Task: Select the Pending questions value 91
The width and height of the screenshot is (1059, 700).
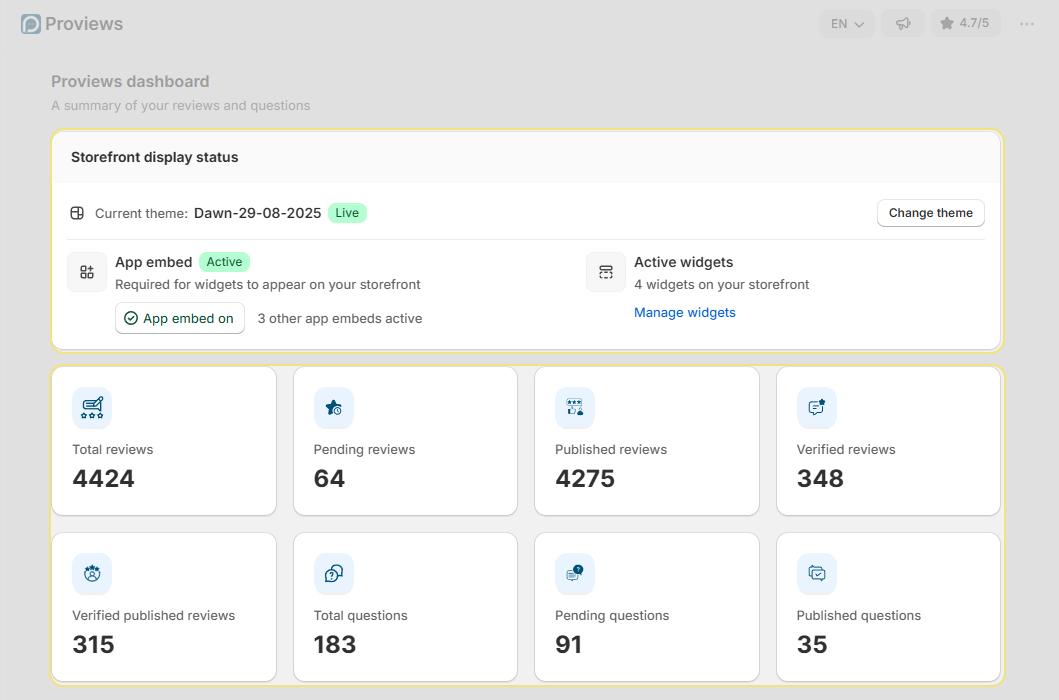Action: coord(568,645)
